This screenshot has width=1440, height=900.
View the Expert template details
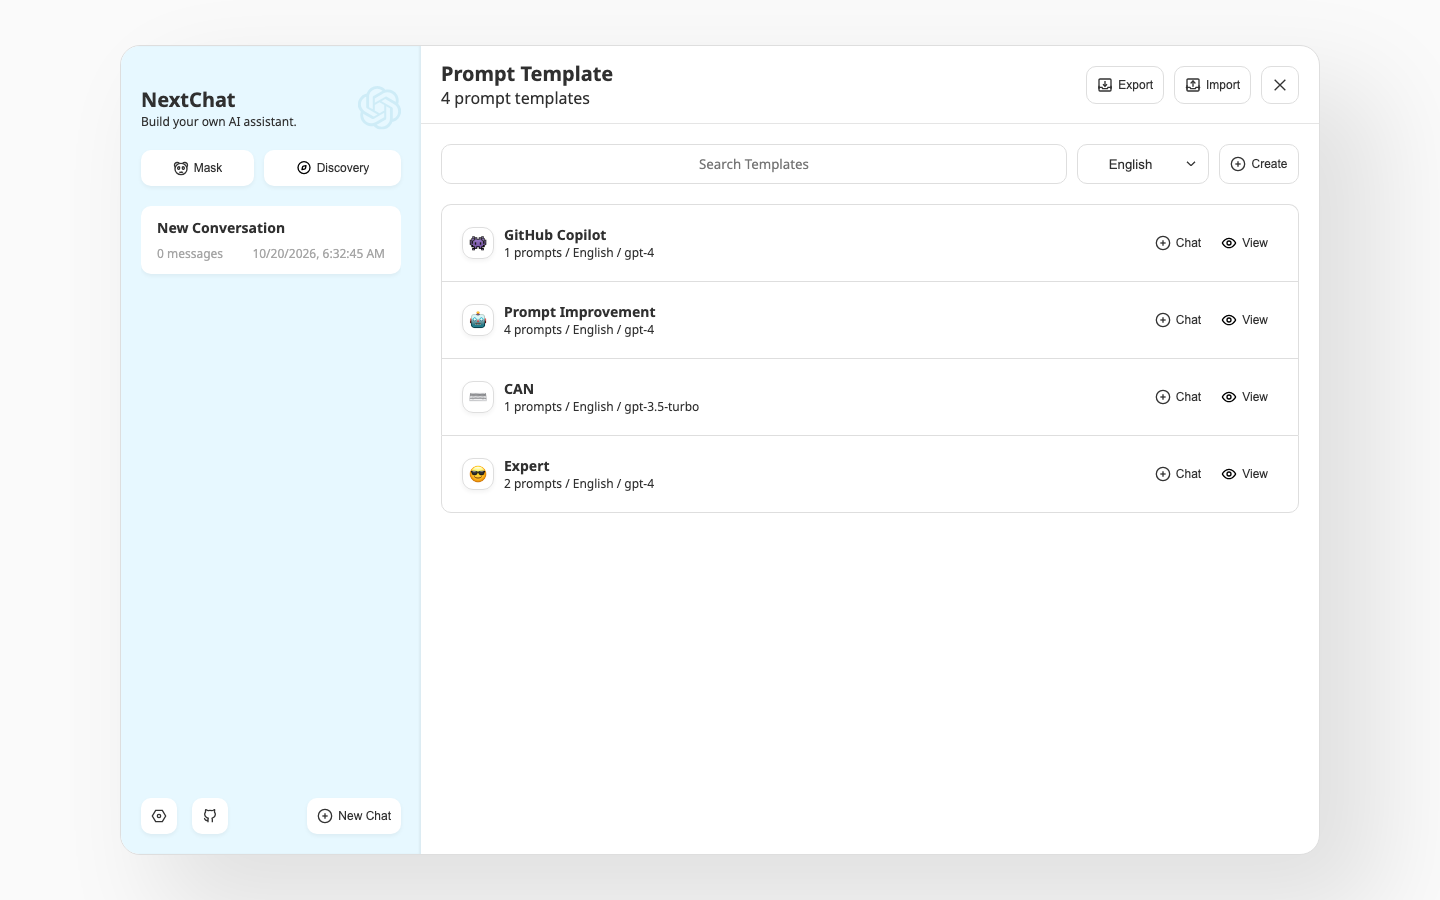point(1245,474)
